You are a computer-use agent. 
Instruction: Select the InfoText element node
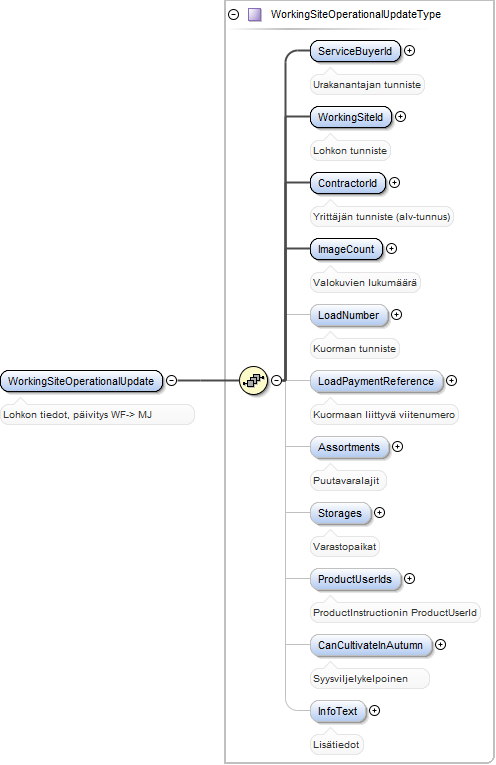(338, 711)
